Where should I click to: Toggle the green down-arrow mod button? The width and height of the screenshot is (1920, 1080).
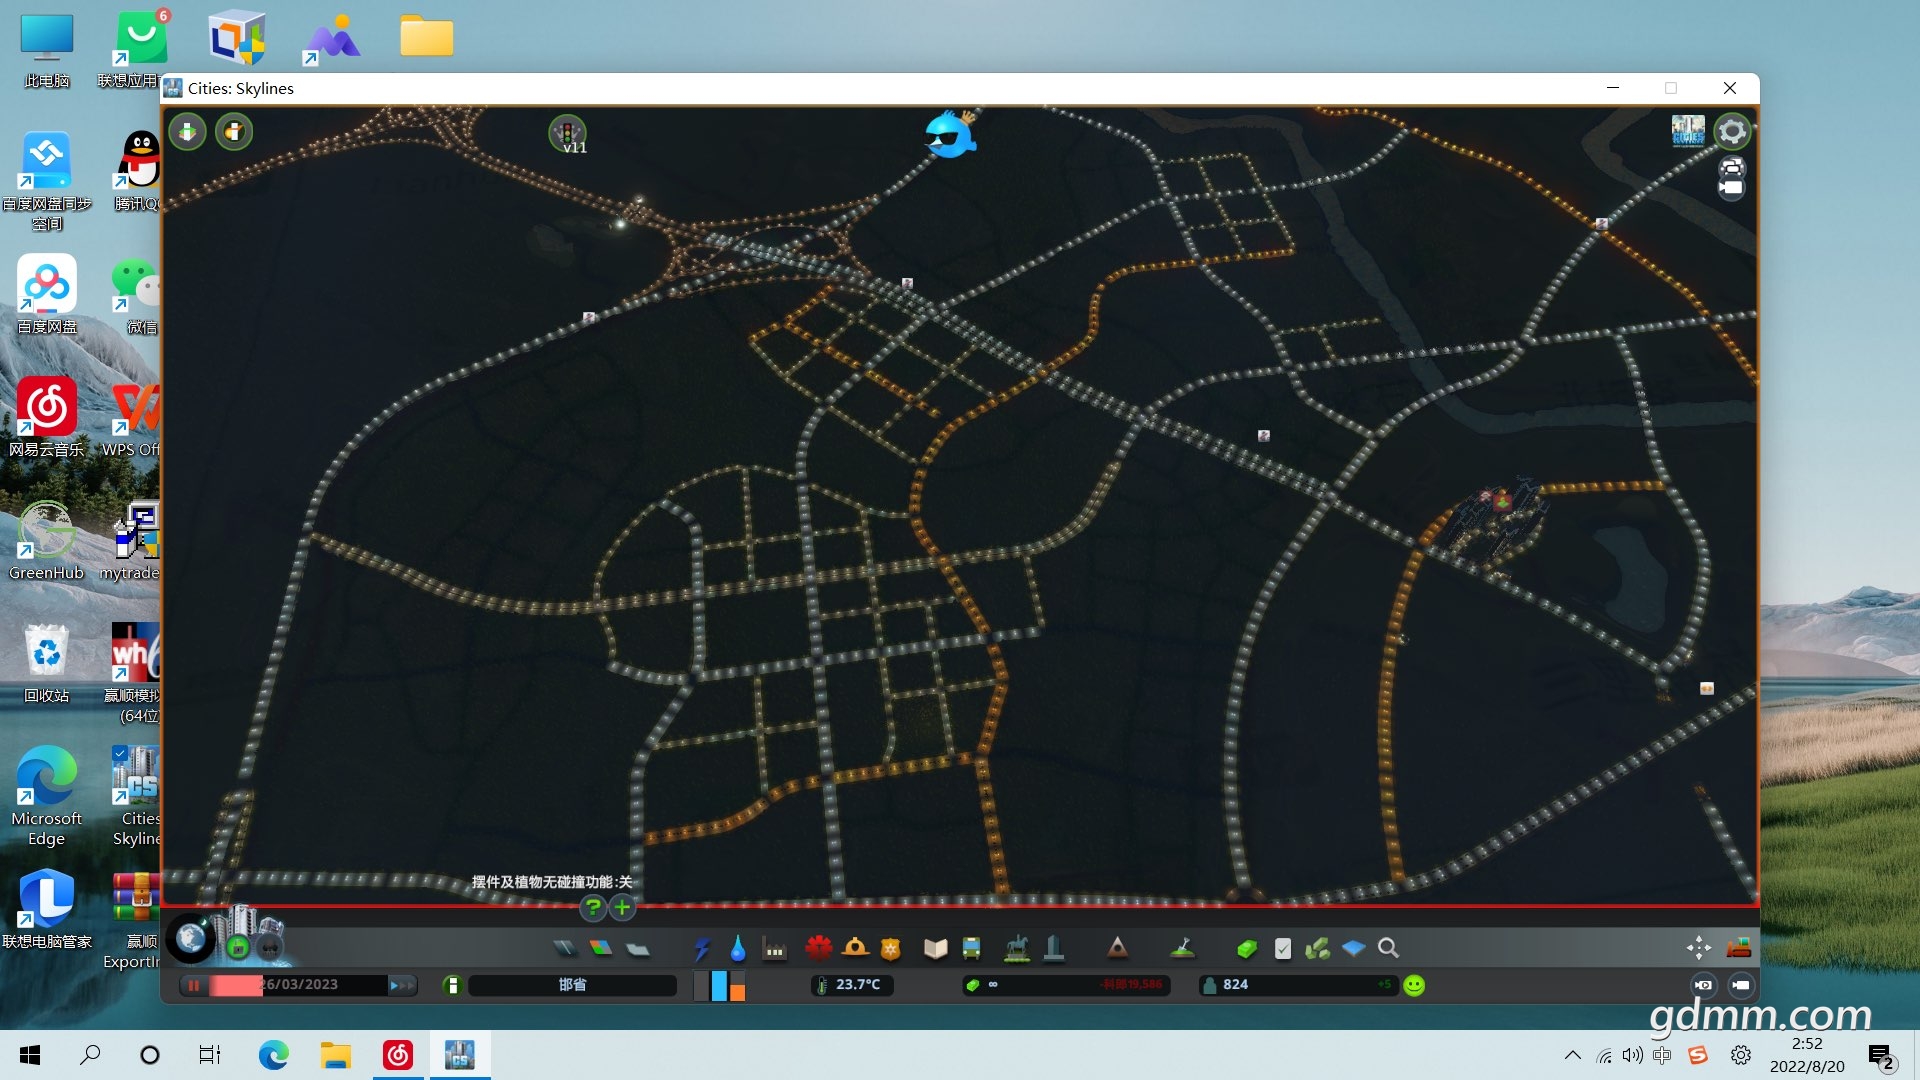[187, 131]
